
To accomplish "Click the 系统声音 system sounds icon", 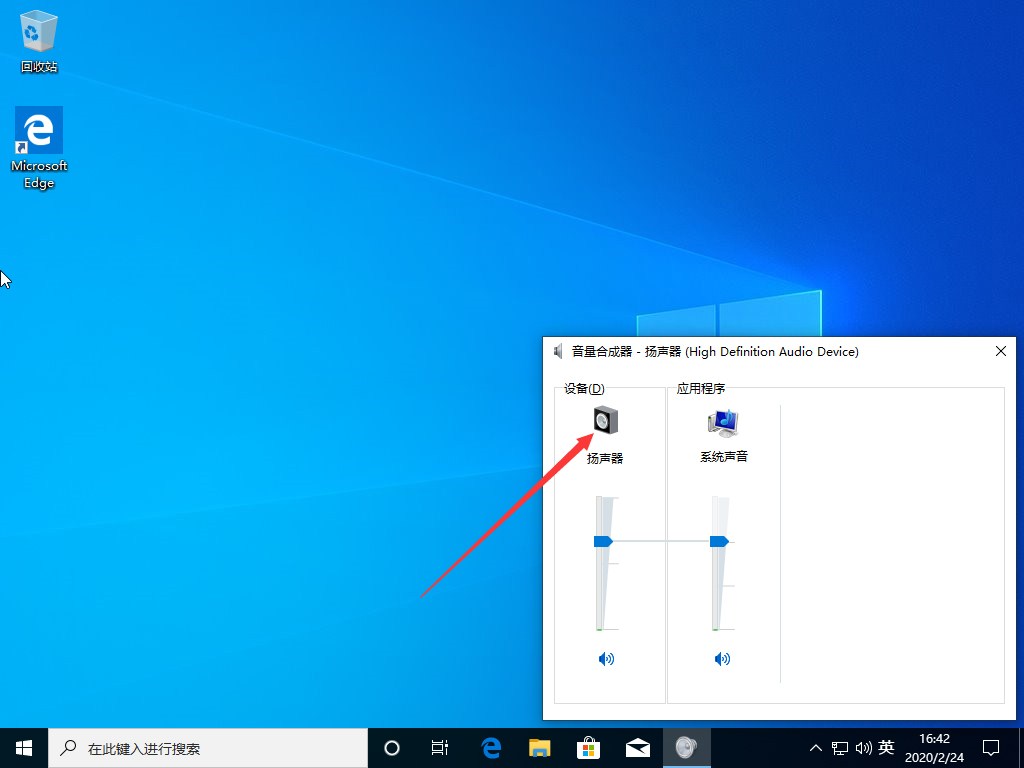I will [x=722, y=420].
